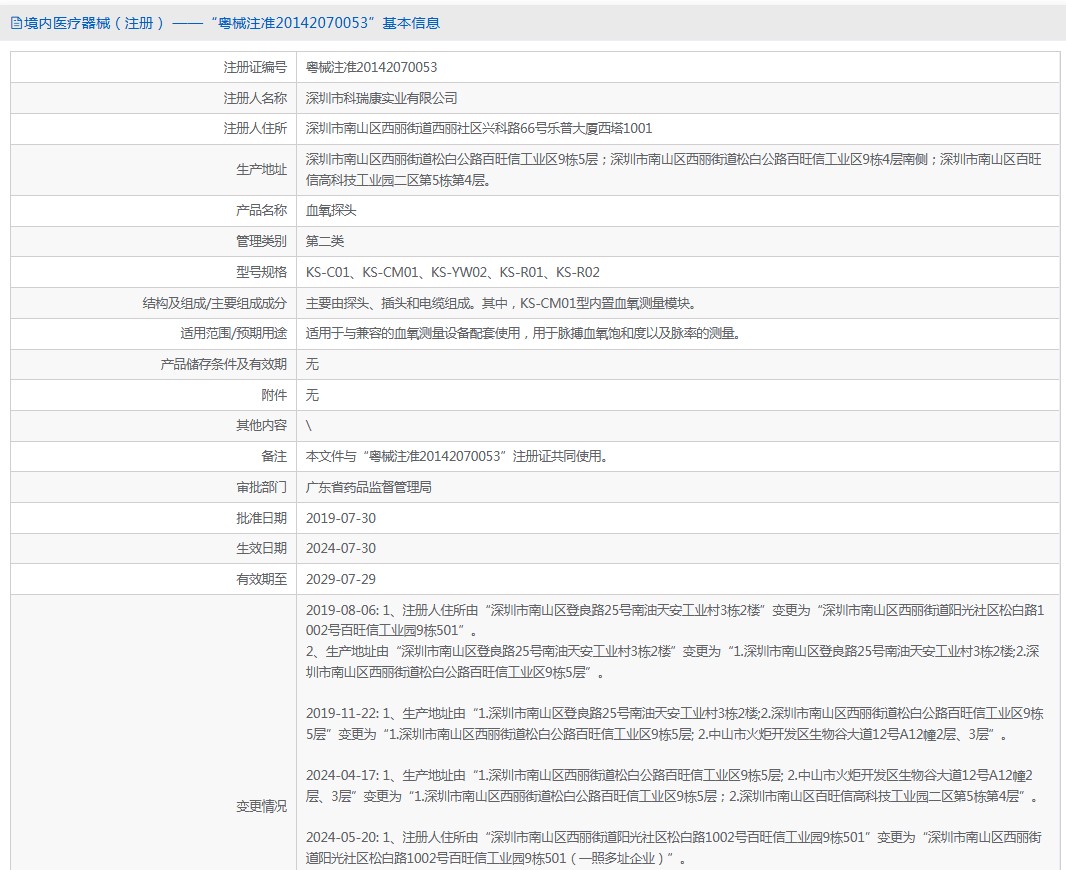The width and height of the screenshot is (1066, 870).
Task: Click the 注册人住所 label
Action: (255, 128)
